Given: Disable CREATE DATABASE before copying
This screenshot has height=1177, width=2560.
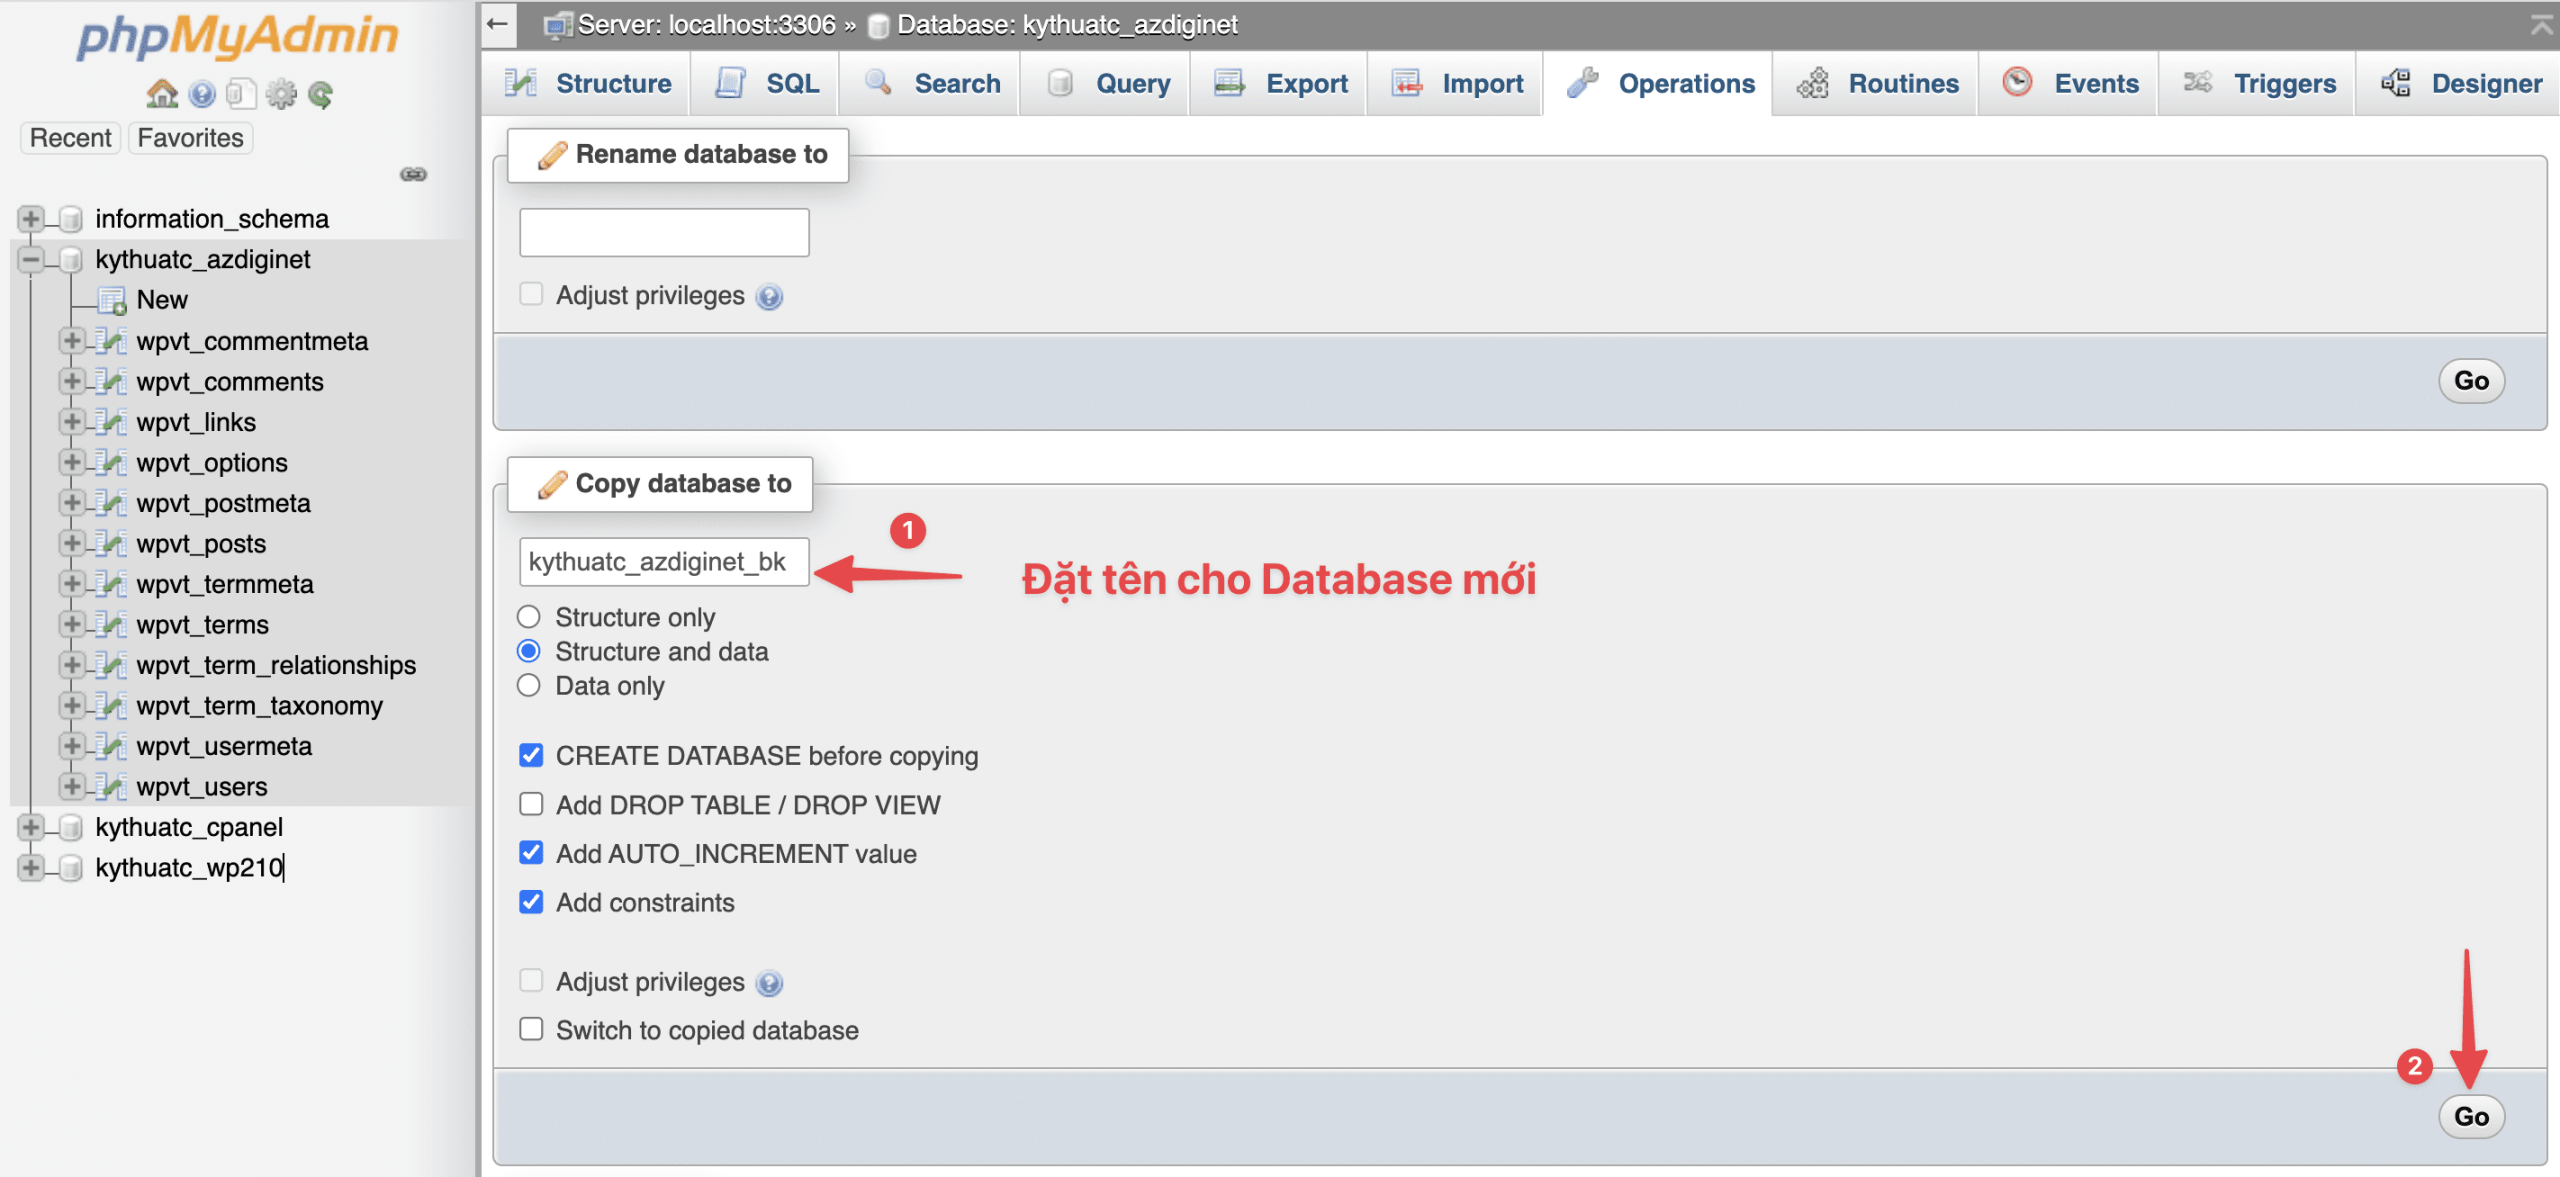Looking at the screenshot, I should pos(531,756).
